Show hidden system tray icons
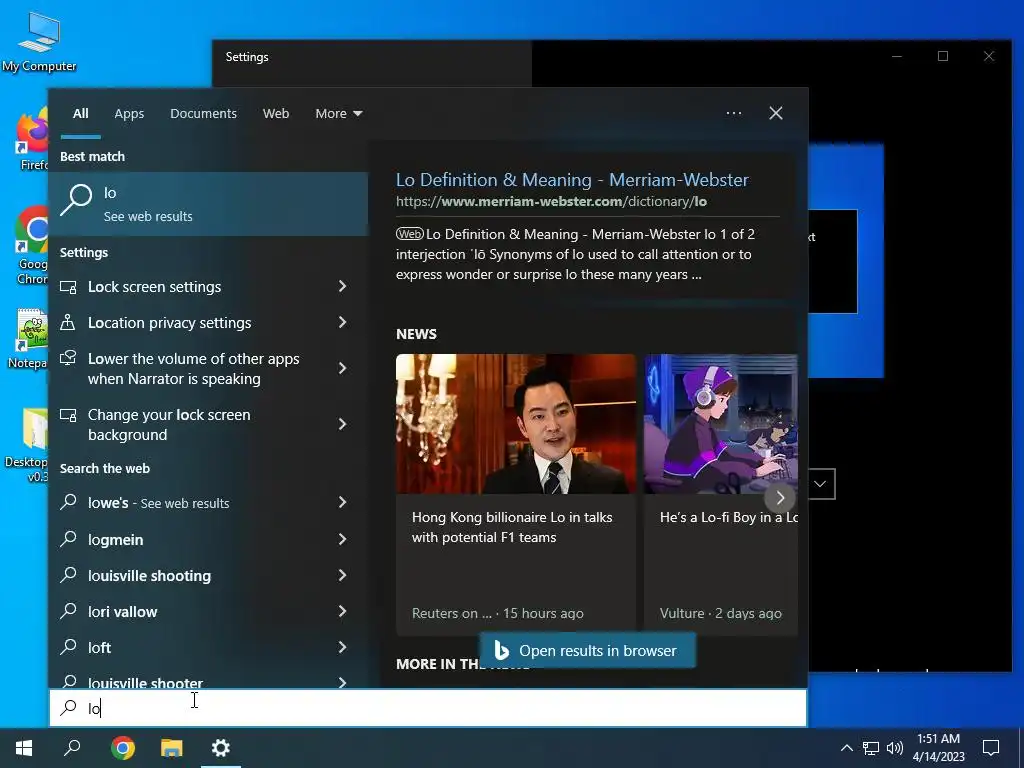The height and width of the screenshot is (768, 1024). (x=846, y=748)
